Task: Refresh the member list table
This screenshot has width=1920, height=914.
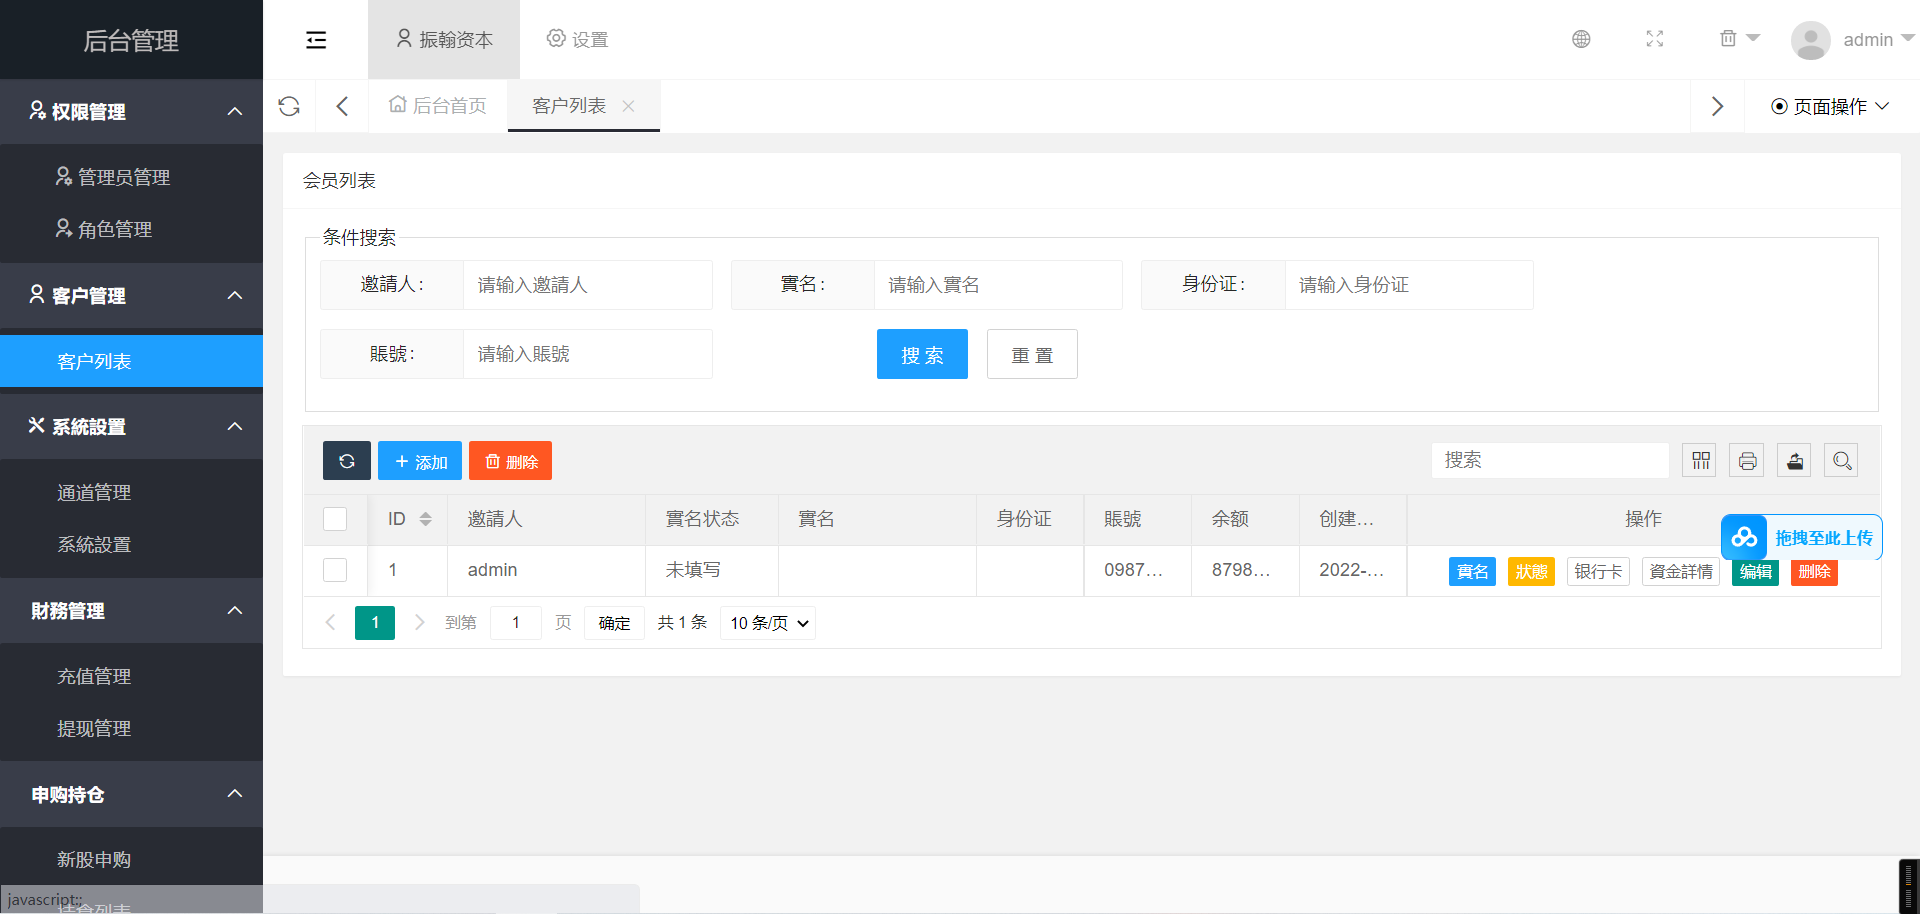Action: 346,460
